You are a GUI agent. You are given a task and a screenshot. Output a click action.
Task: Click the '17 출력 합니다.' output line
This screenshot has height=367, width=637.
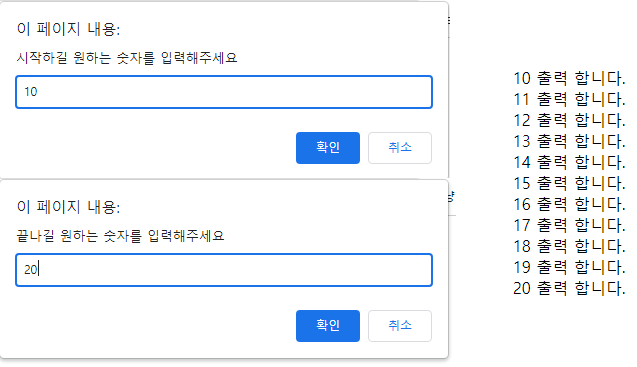(569, 226)
